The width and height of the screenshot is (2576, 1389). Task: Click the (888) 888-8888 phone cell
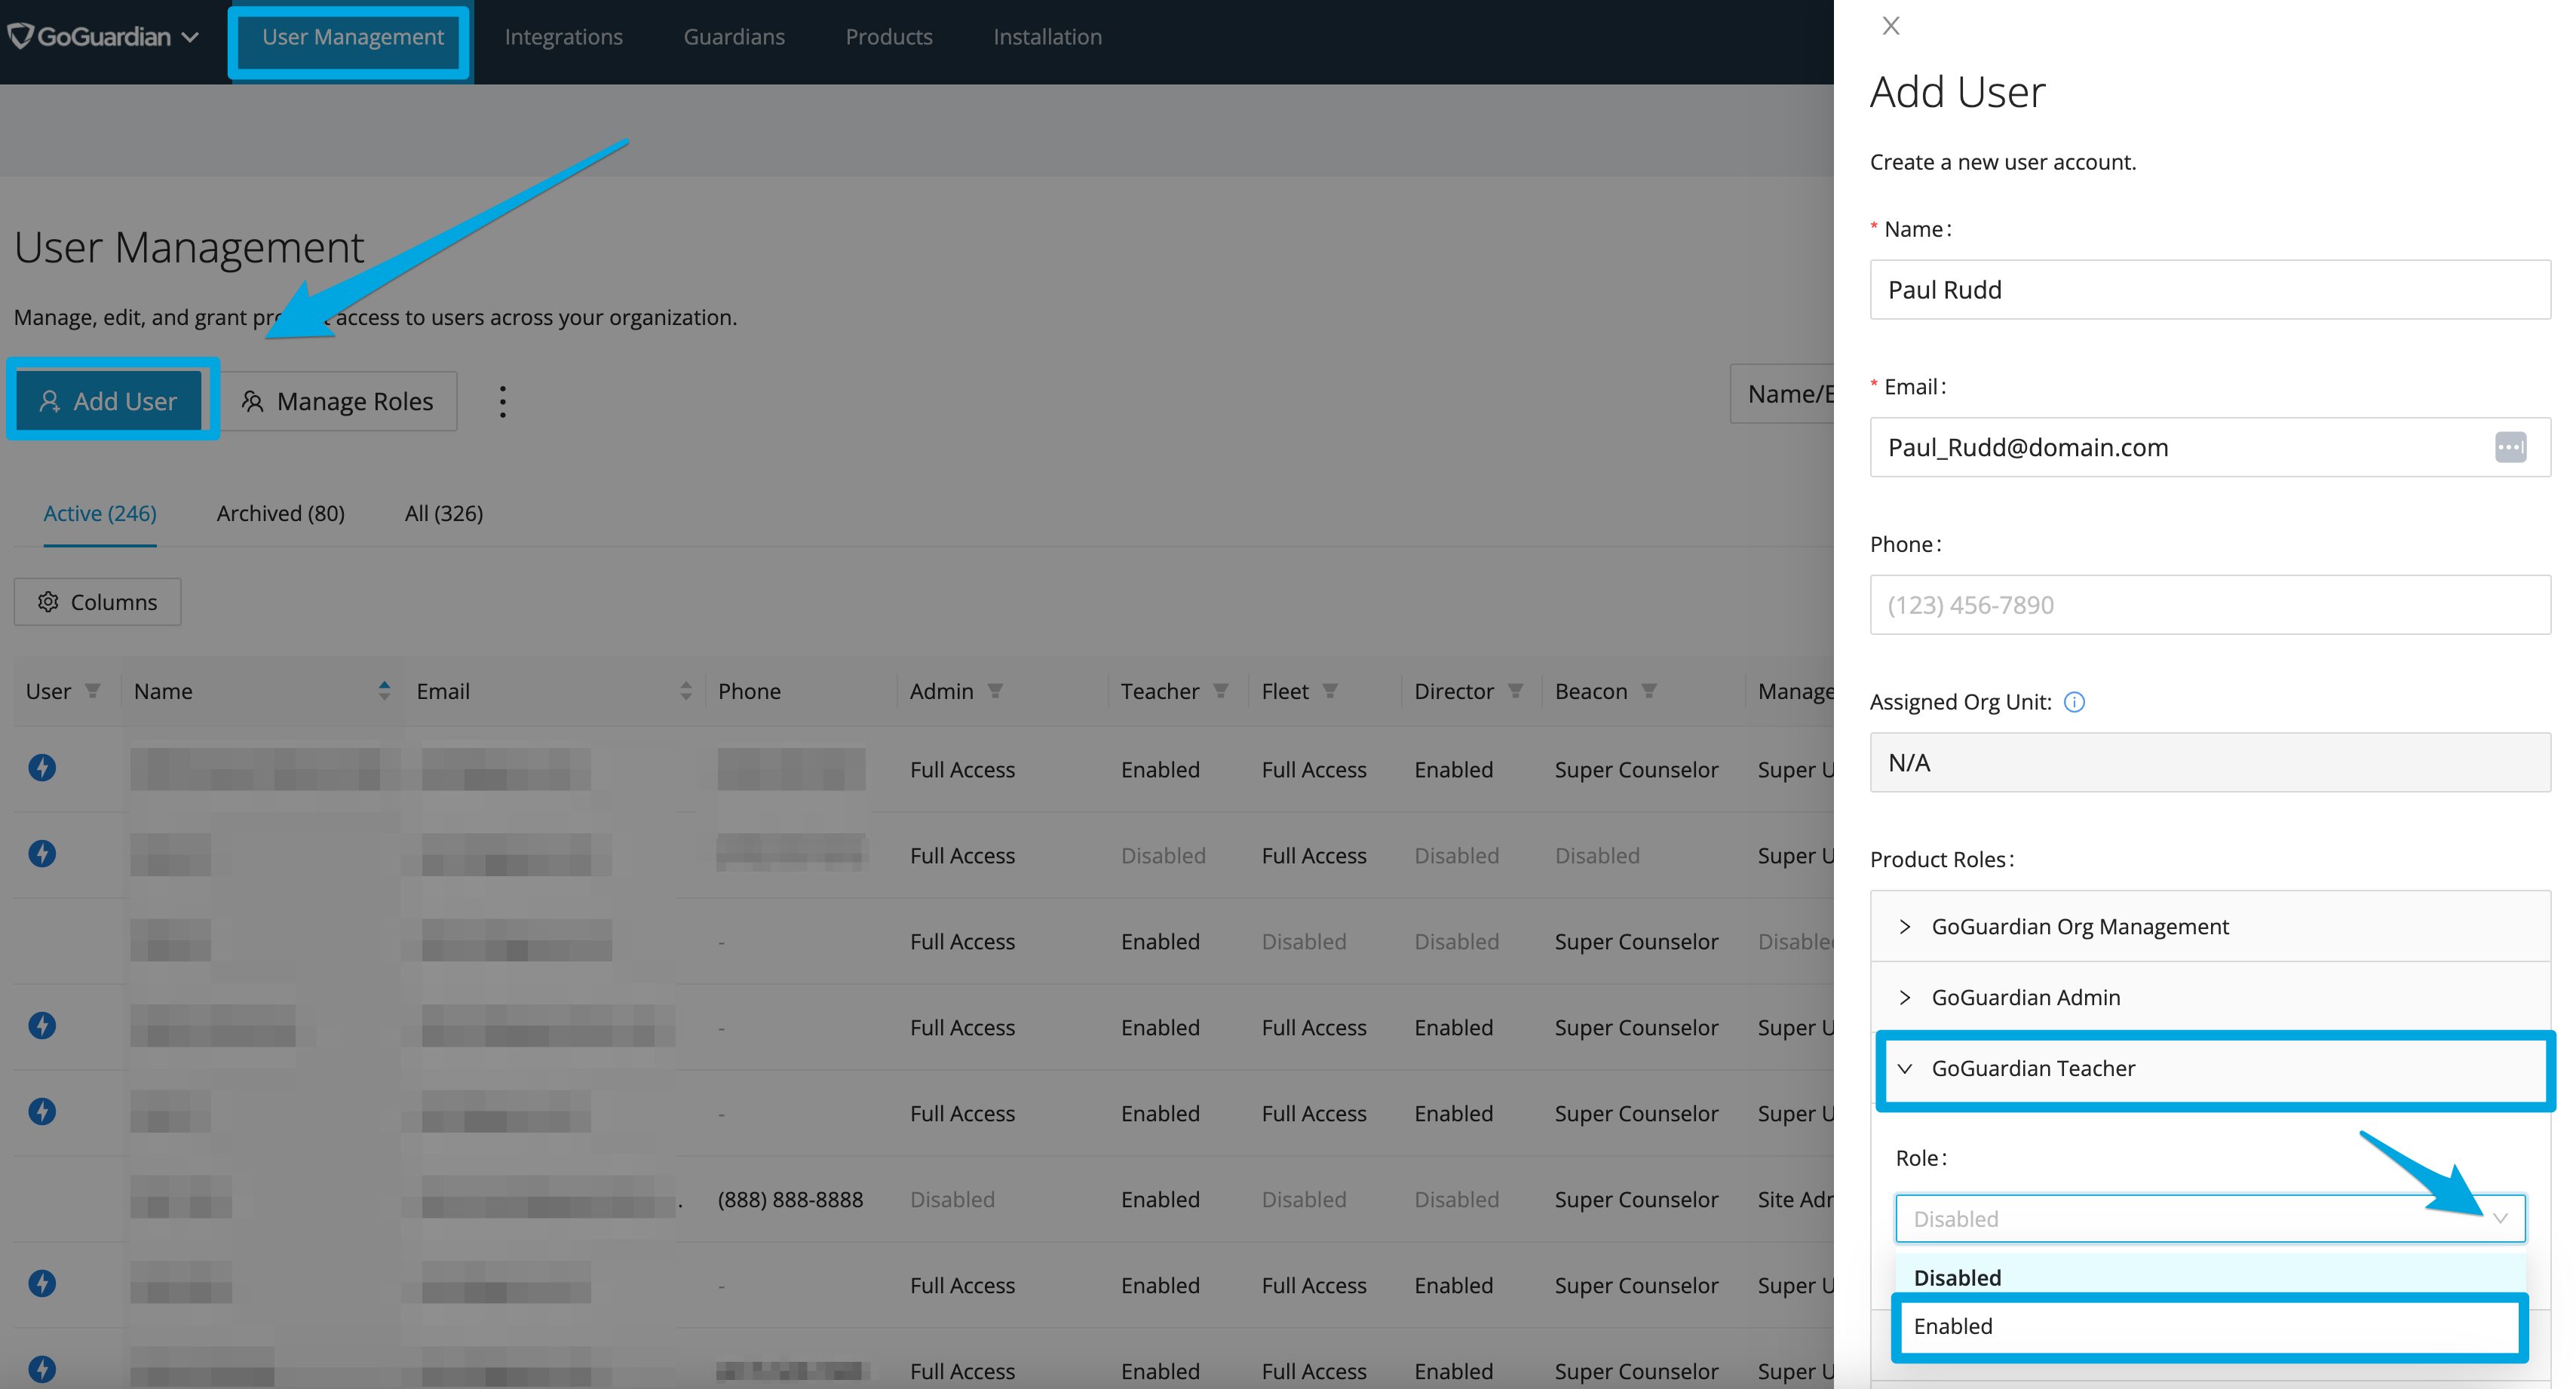pos(790,1200)
